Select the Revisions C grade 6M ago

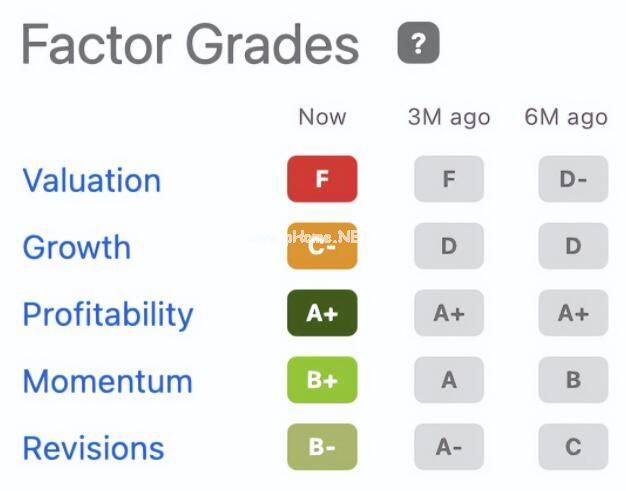coord(573,447)
